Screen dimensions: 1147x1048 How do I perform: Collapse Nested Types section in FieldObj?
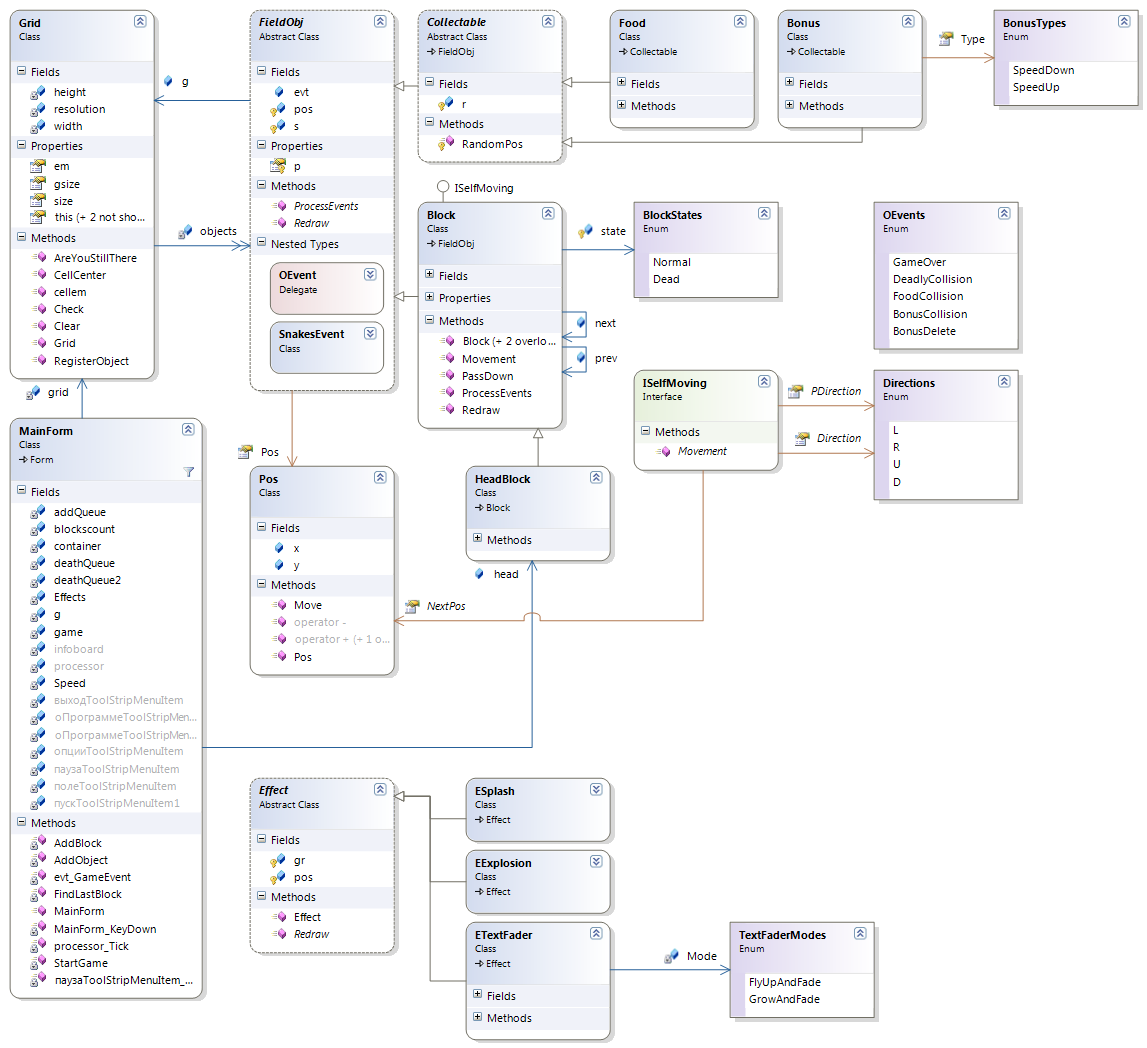point(261,243)
